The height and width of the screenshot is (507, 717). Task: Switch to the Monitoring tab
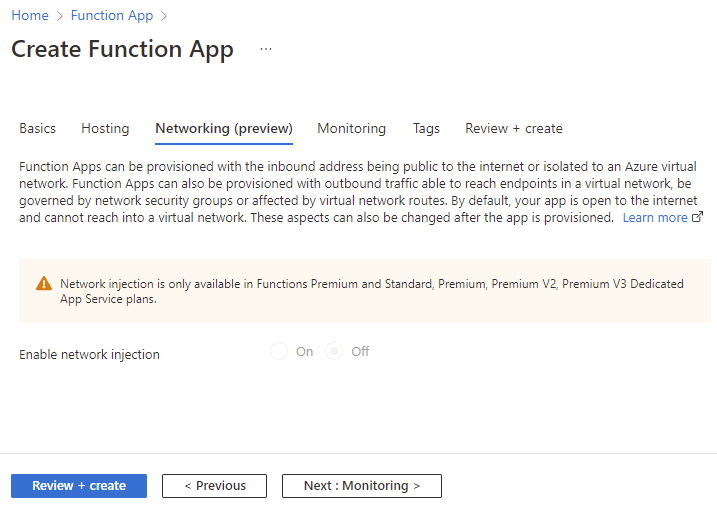pyautogui.click(x=352, y=128)
